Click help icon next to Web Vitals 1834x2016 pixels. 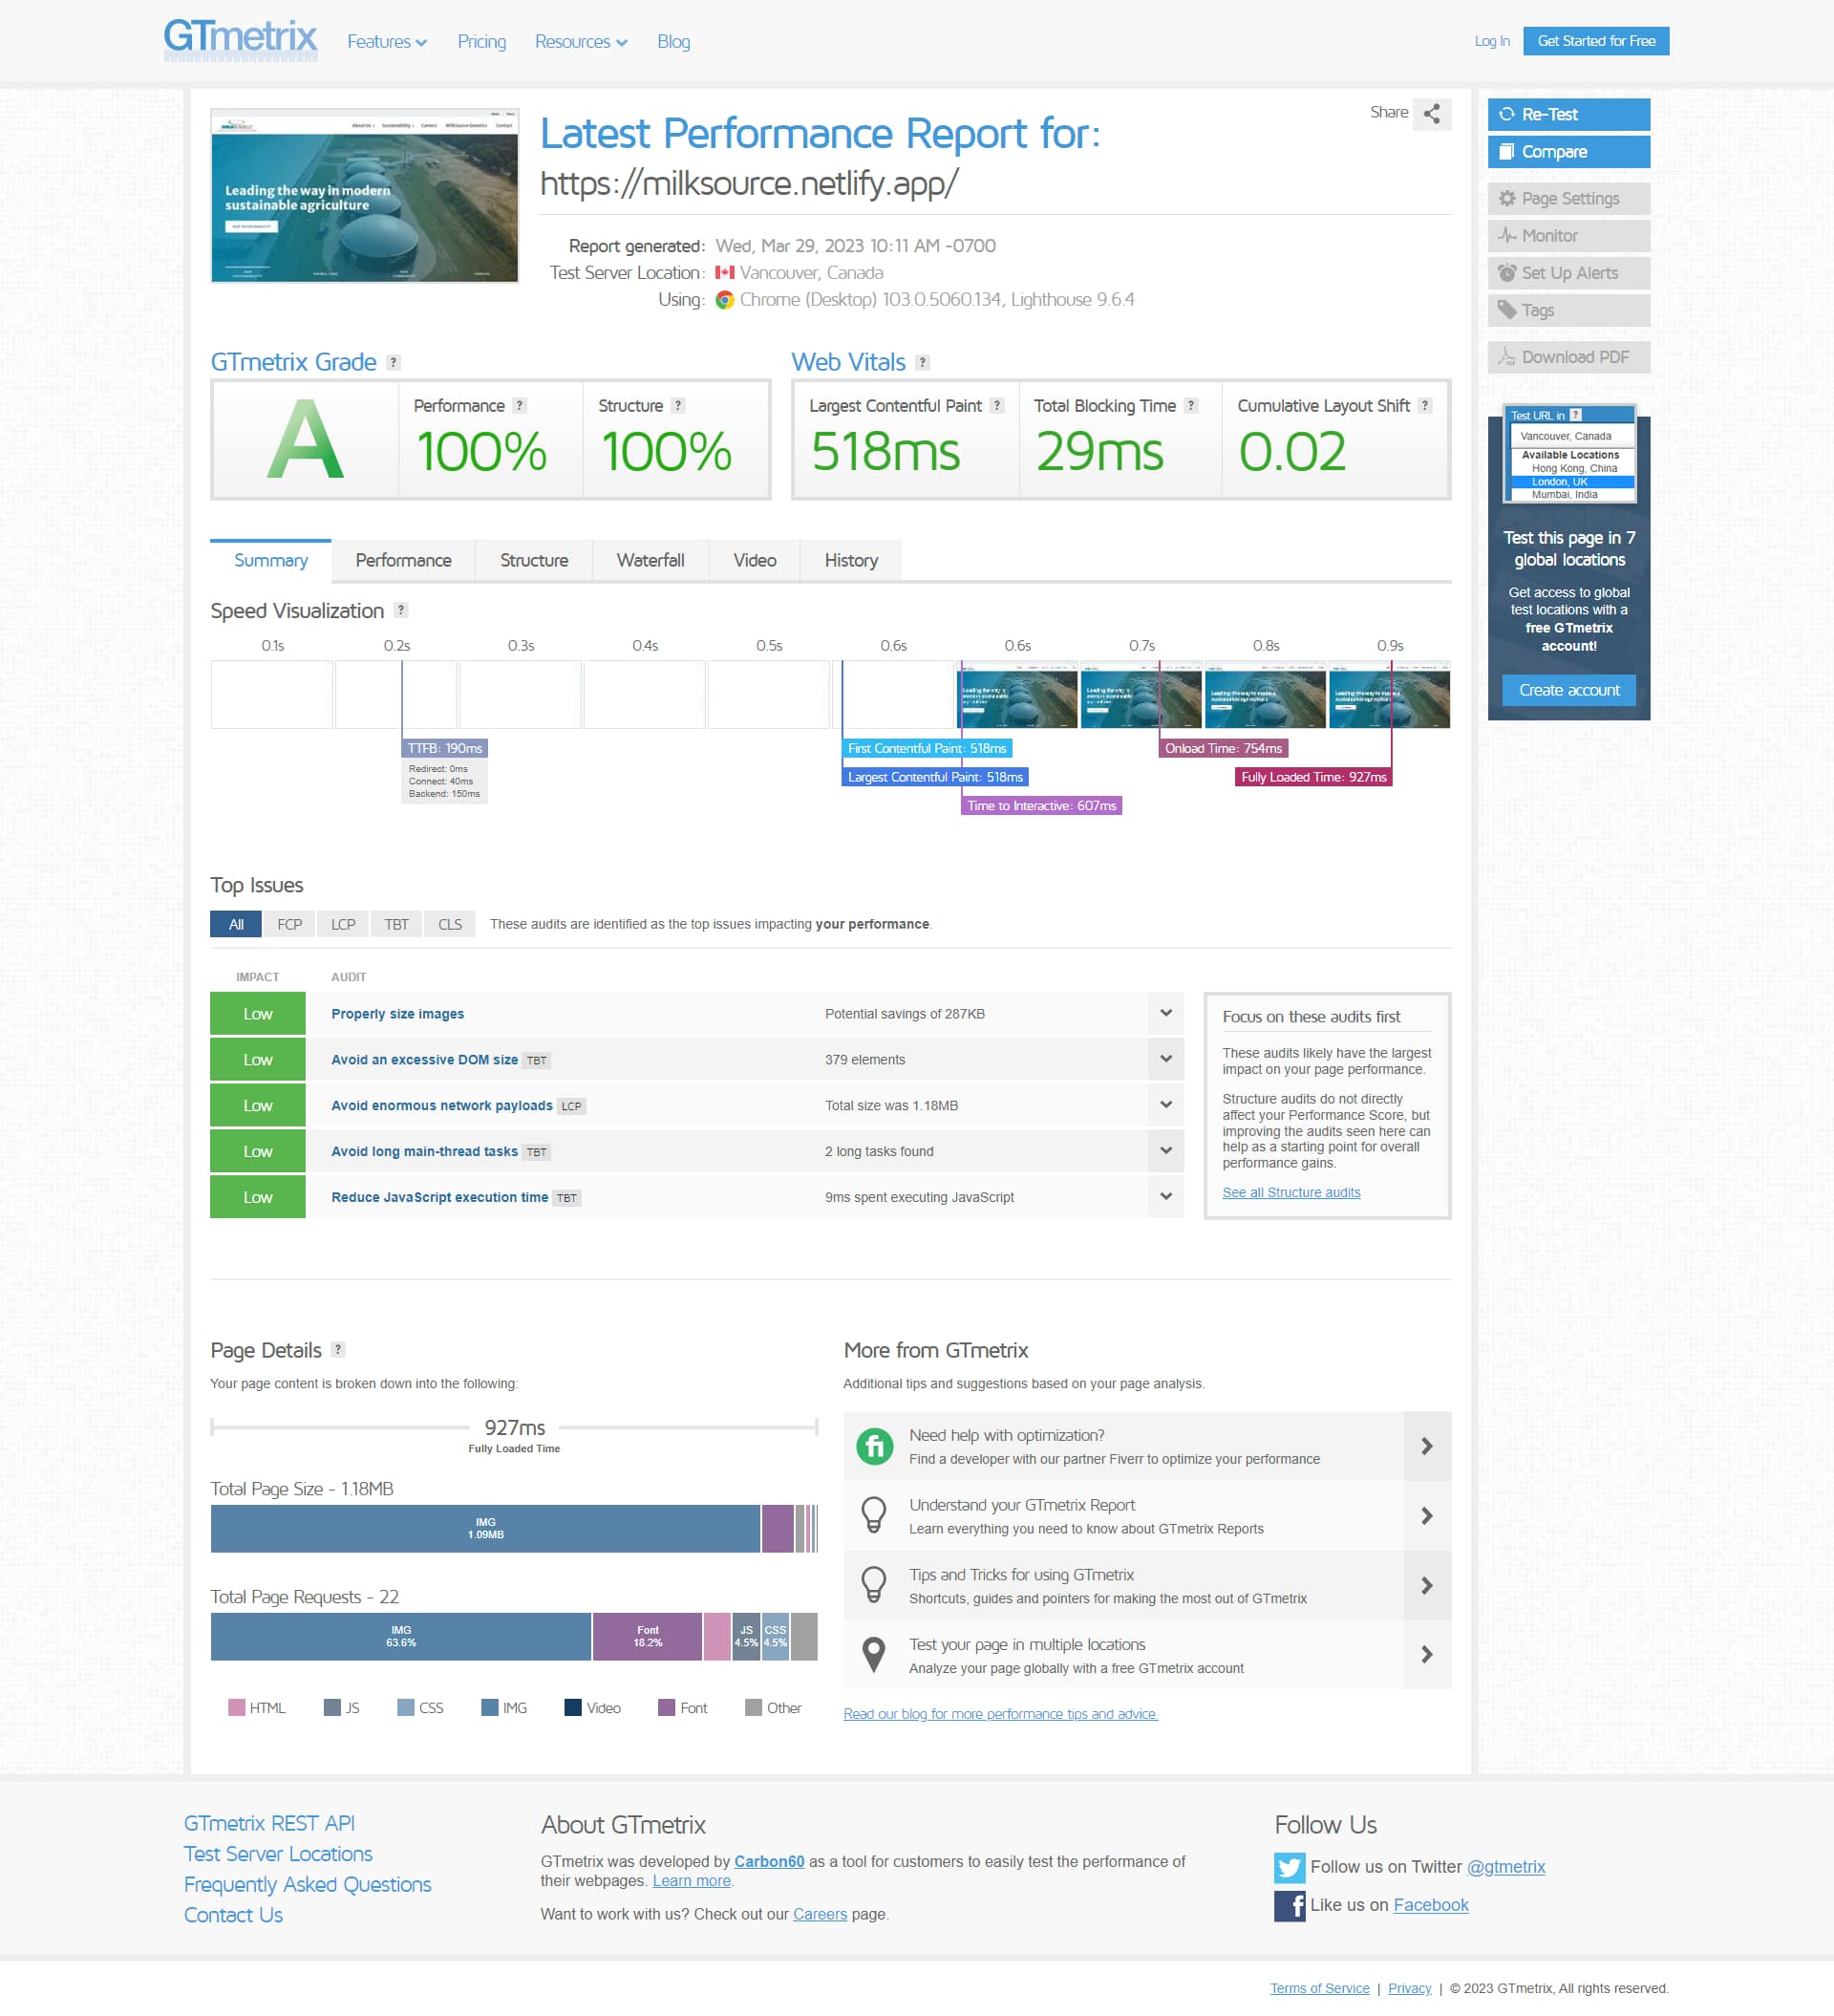[923, 363]
